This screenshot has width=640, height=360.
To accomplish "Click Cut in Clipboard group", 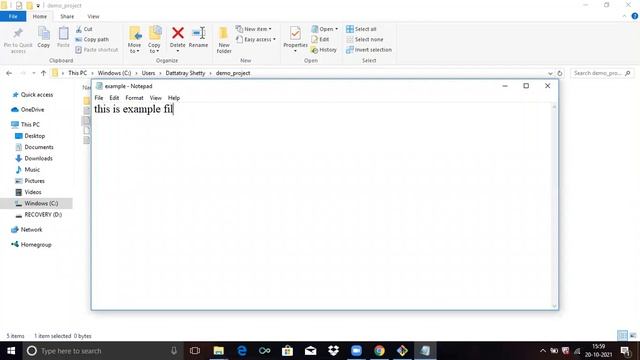I will click(x=84, y=29).
